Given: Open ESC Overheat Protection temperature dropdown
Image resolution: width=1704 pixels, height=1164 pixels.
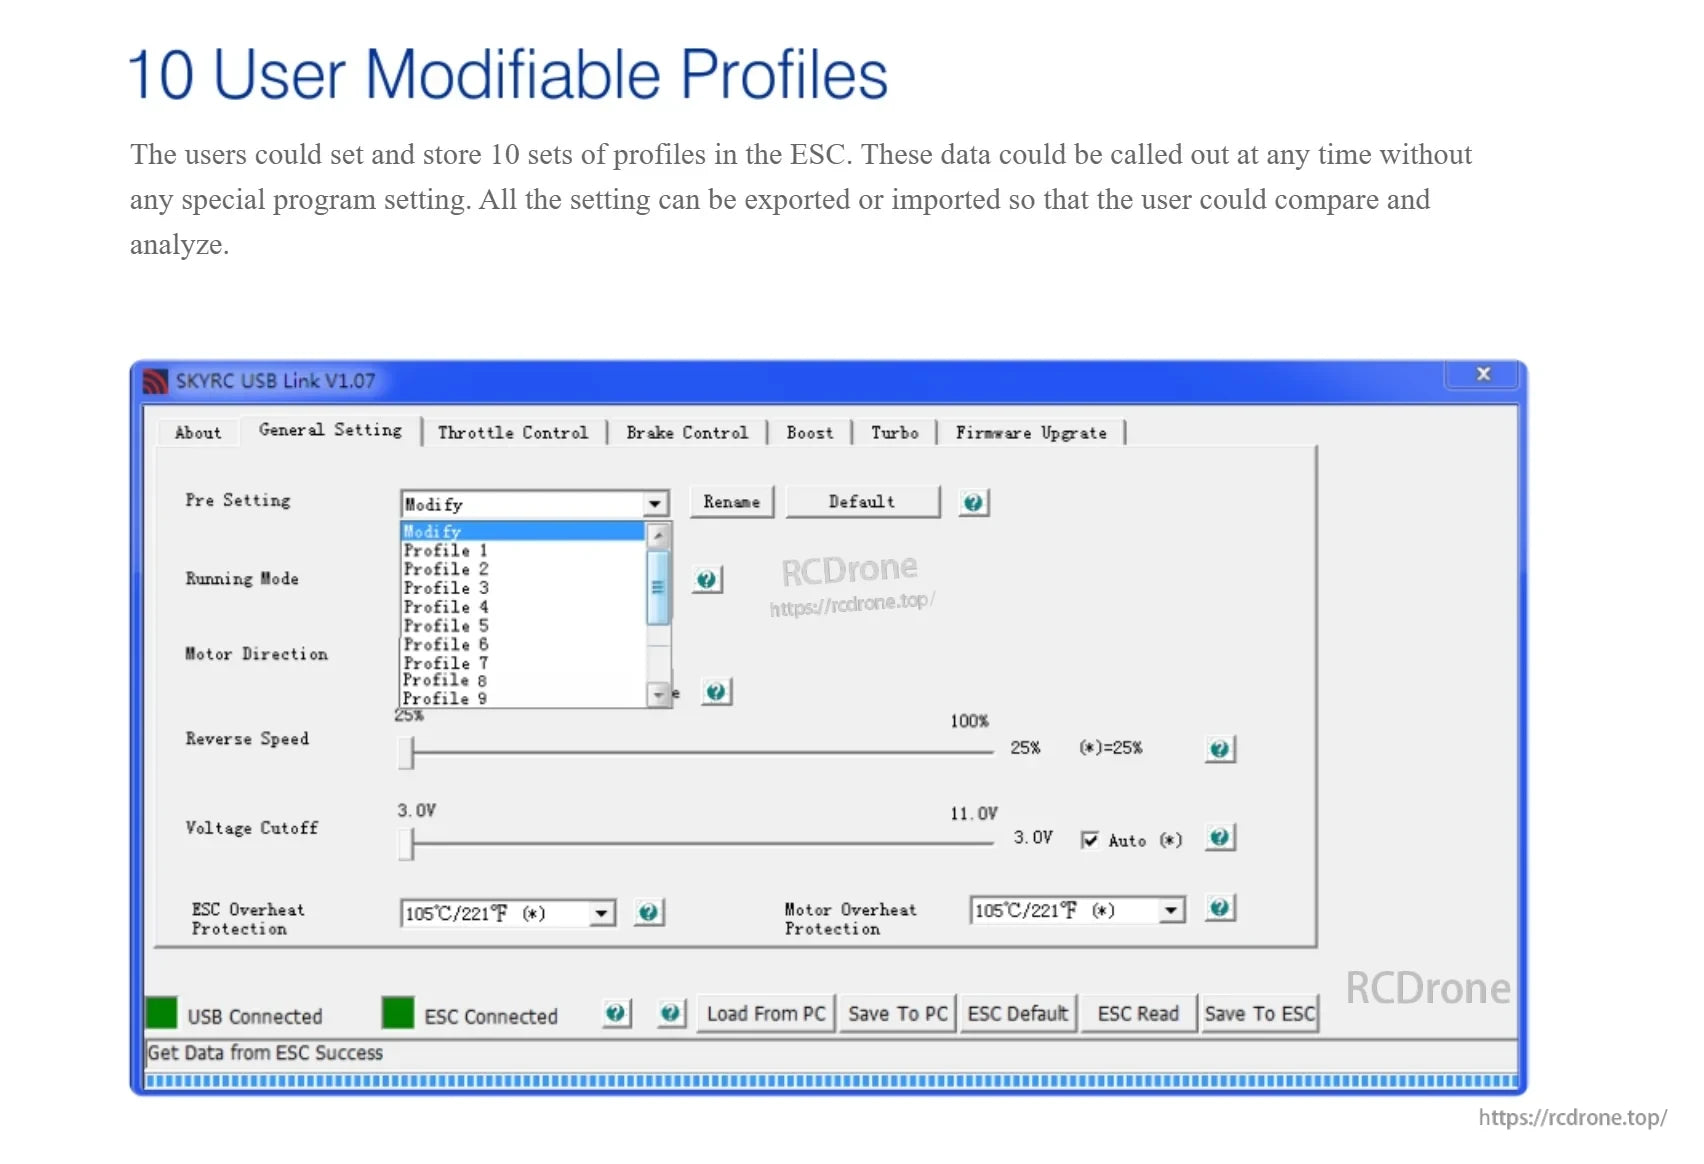Looking at the screenshot, I should (601, 913).
